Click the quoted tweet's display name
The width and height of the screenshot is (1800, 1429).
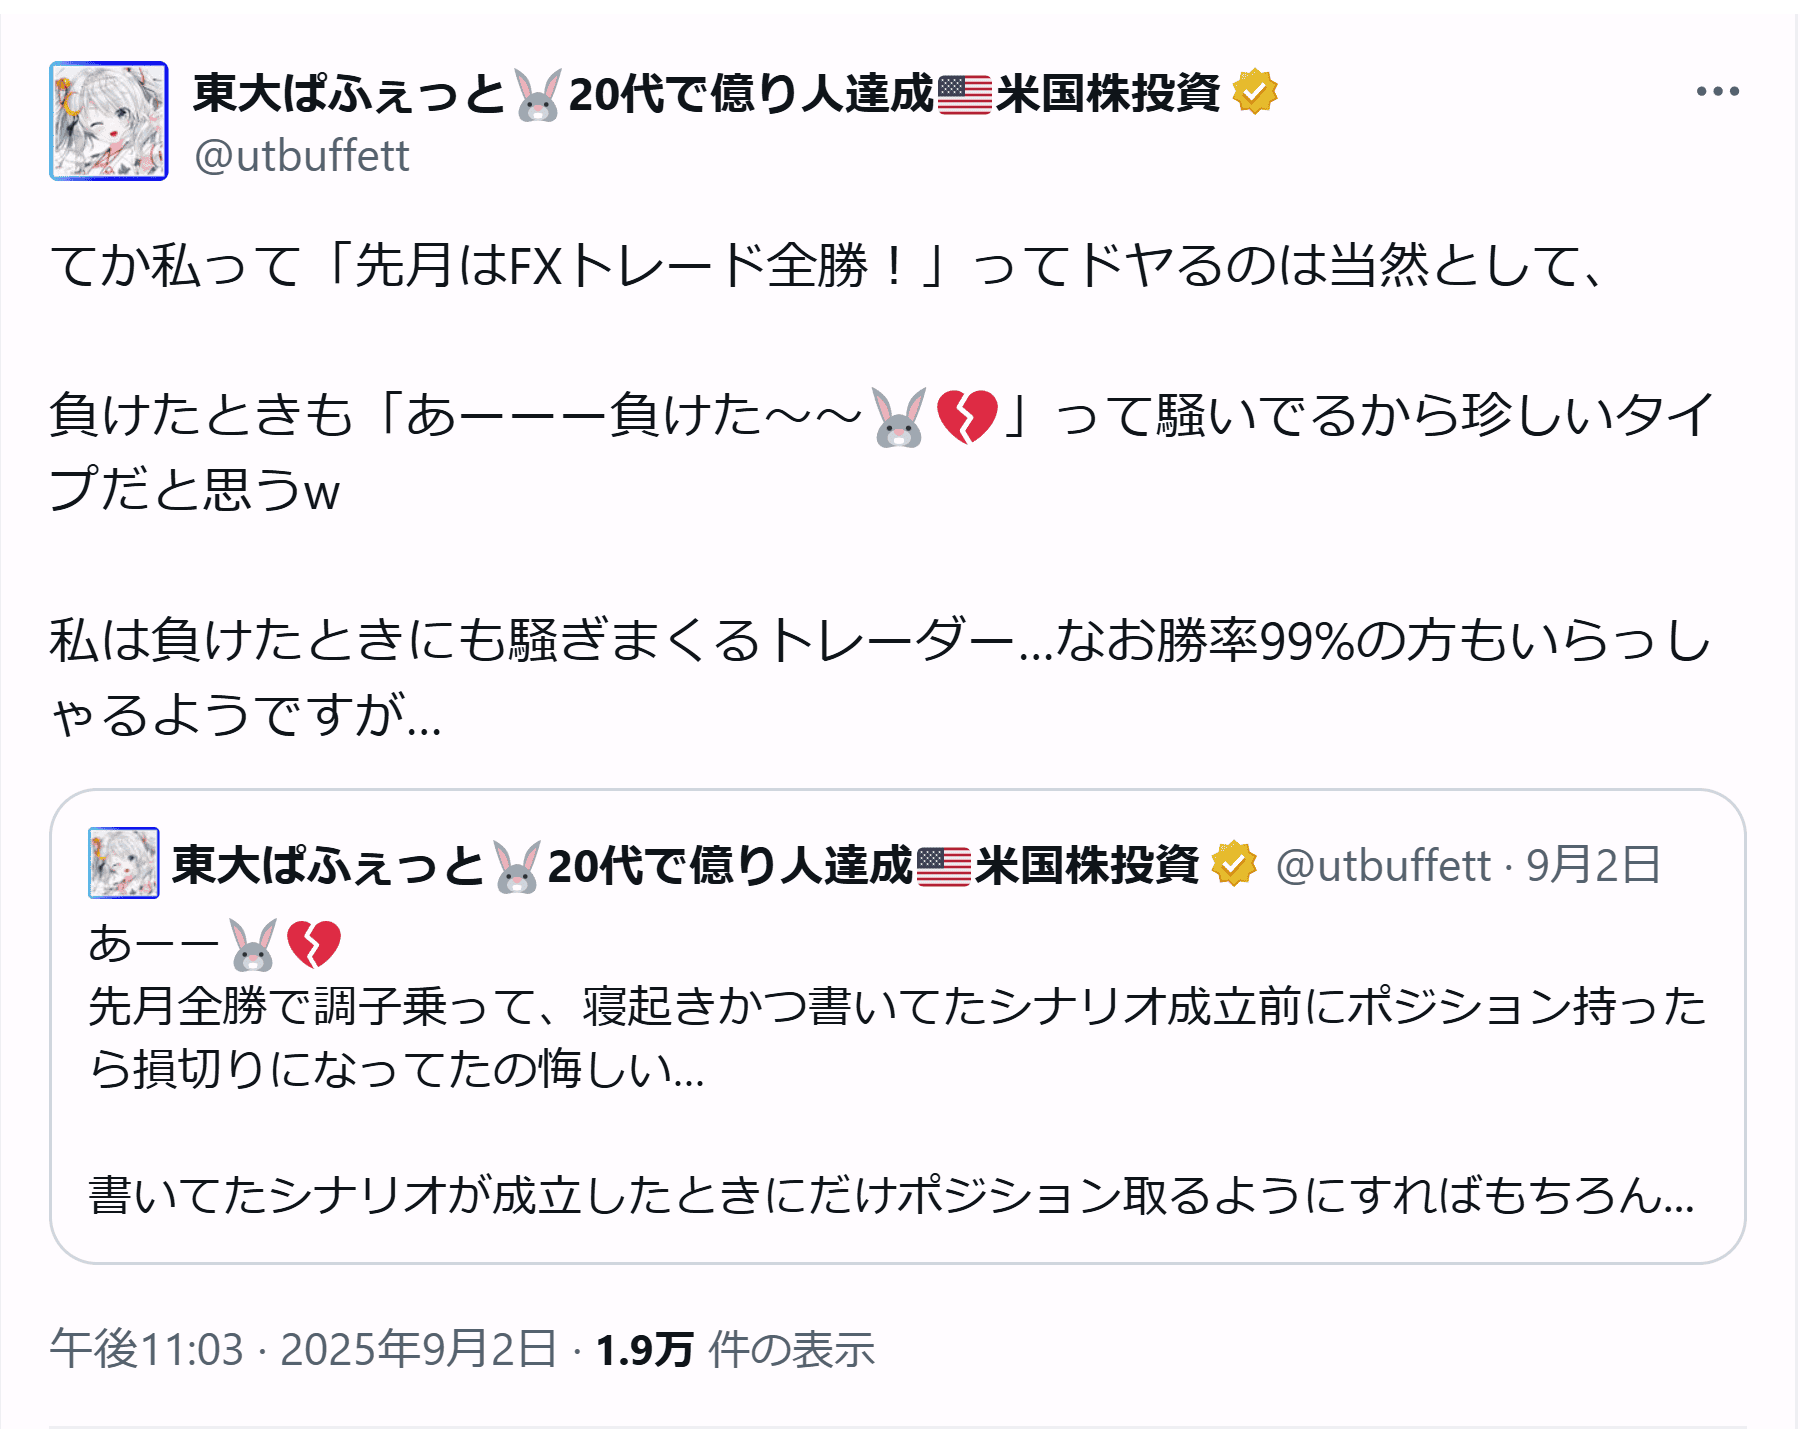click(x=328, y=865)
